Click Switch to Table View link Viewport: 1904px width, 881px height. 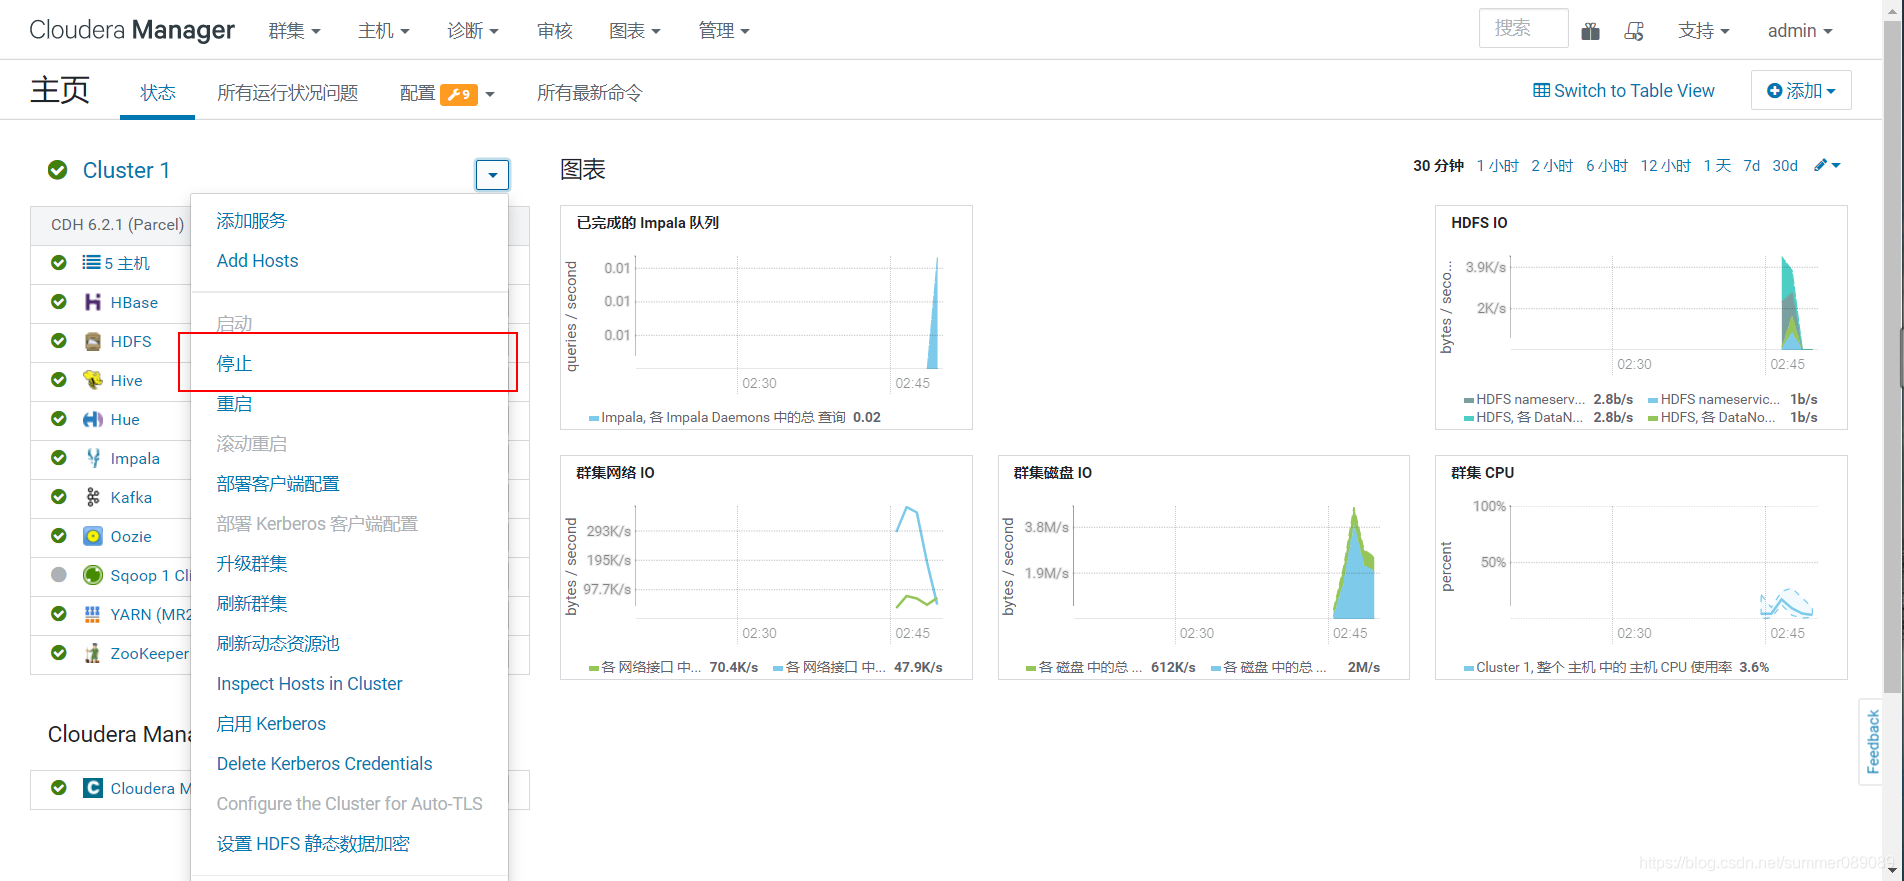click(1624, 91)
